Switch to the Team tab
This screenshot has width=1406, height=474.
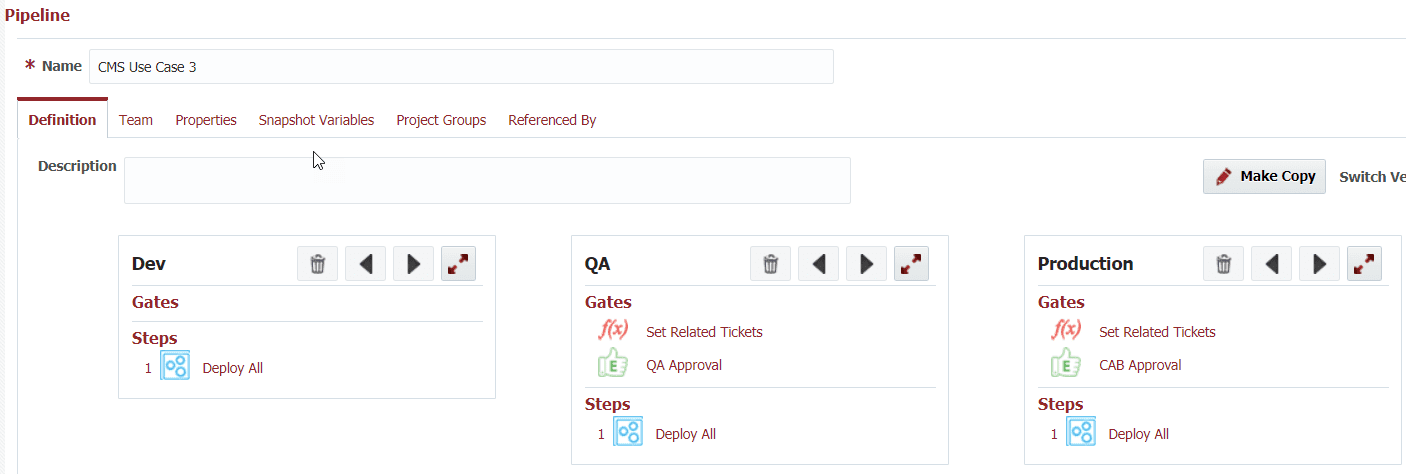pyautogui.click(x=136, y=120)
